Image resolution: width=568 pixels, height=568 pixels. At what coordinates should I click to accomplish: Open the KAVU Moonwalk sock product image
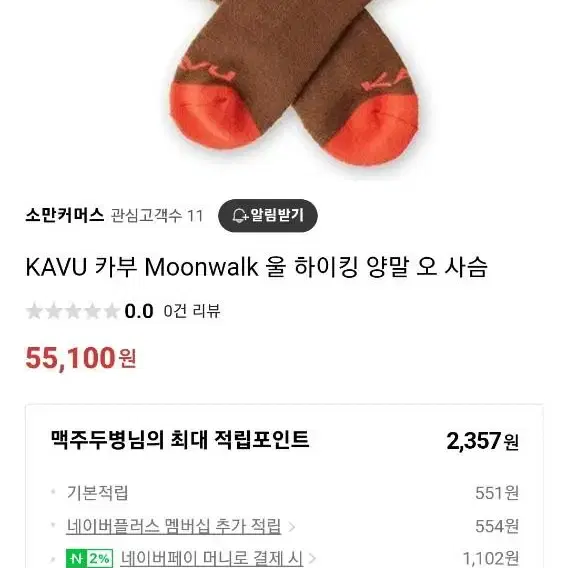point(294,83)
